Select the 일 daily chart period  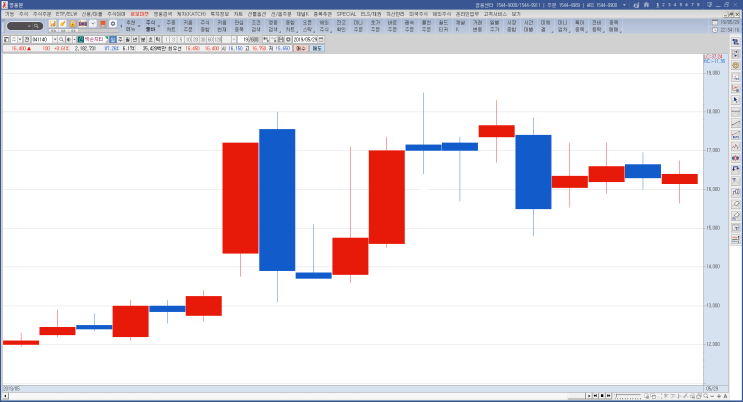[x=113, y=39]
